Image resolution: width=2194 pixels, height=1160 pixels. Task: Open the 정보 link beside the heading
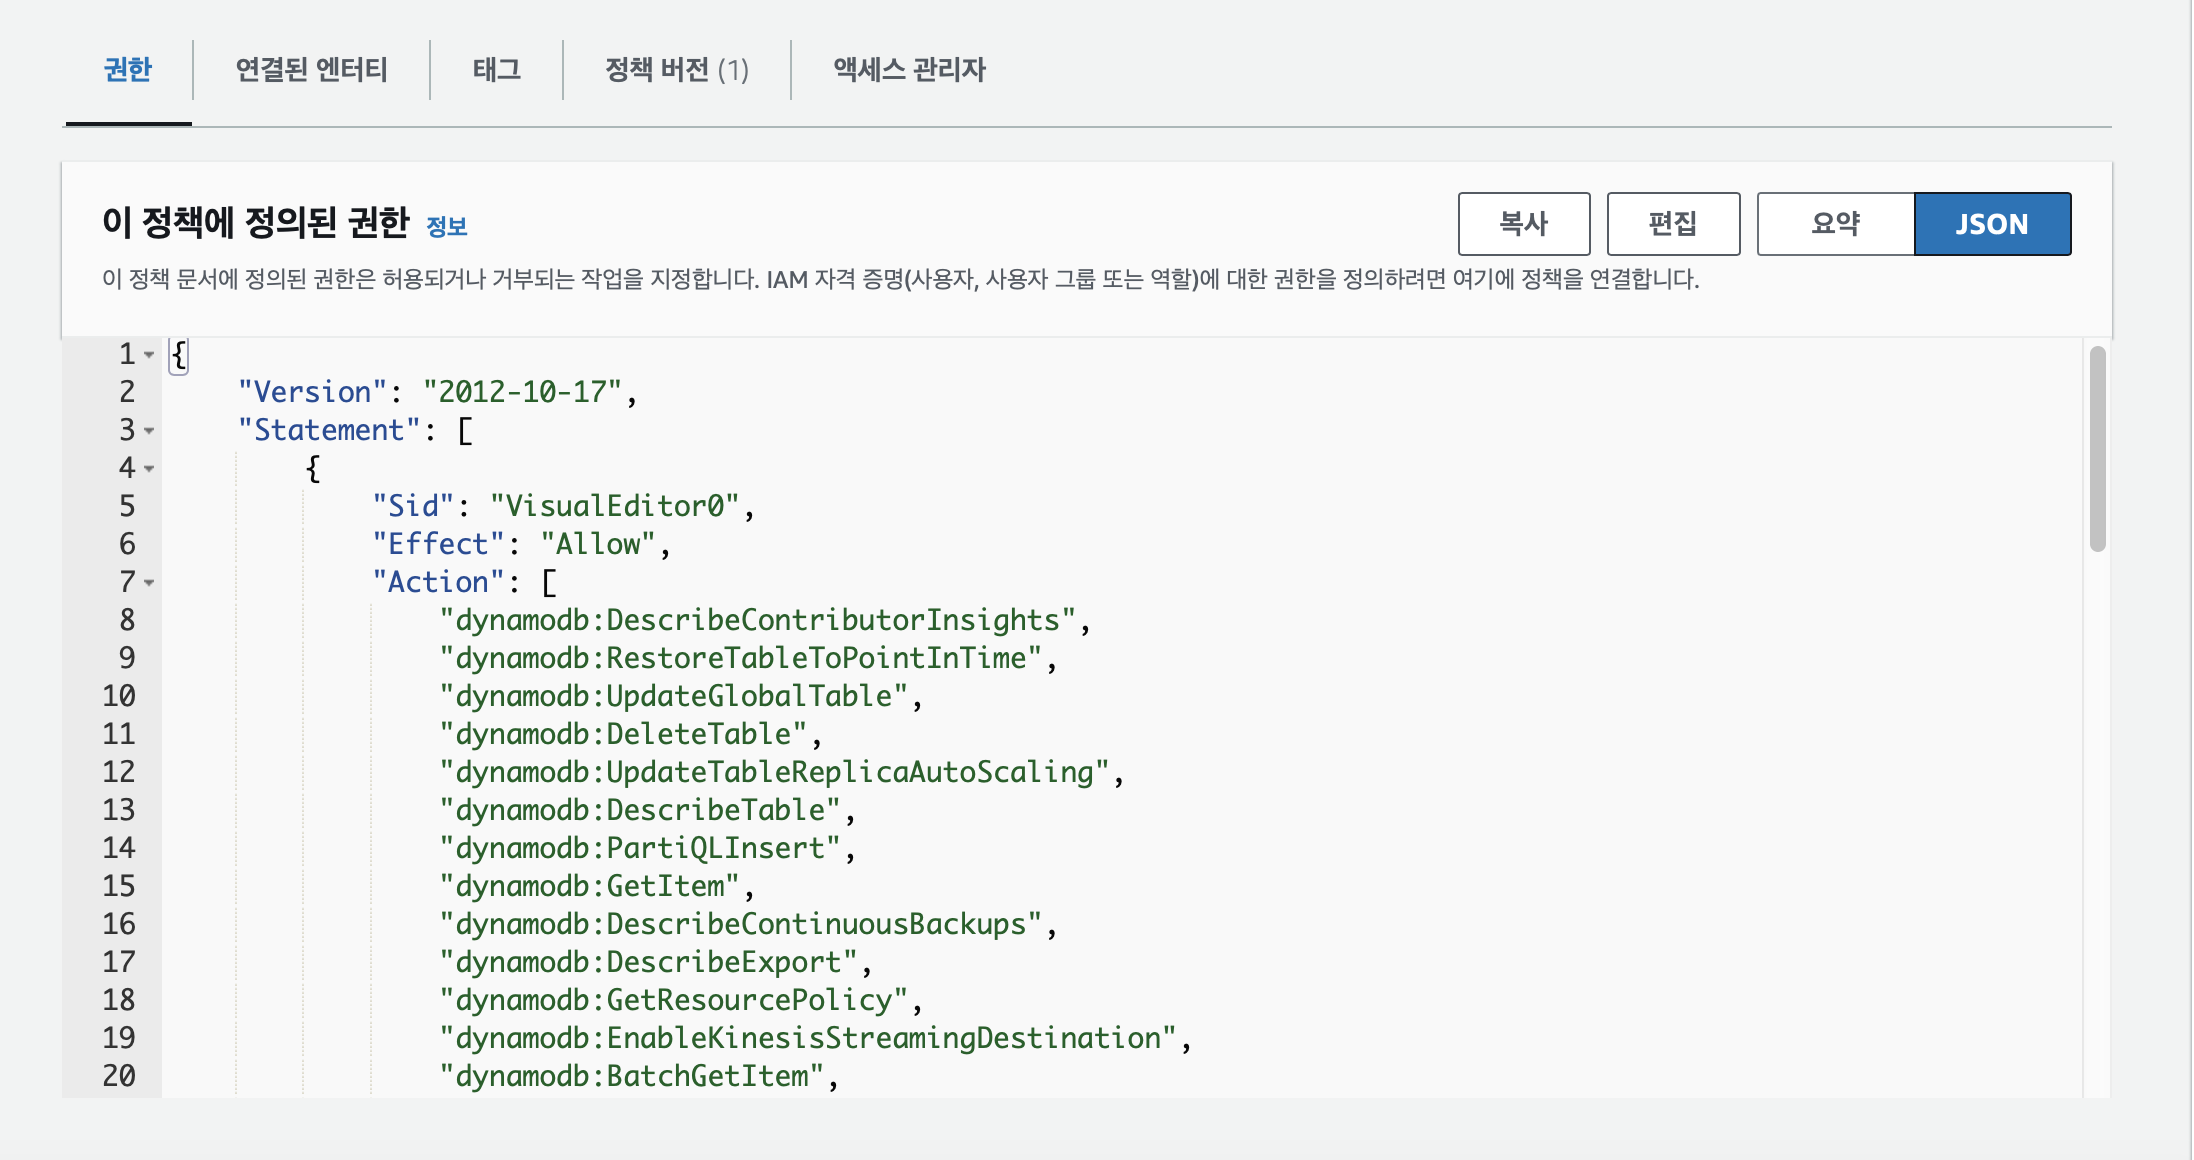point(447,227)
